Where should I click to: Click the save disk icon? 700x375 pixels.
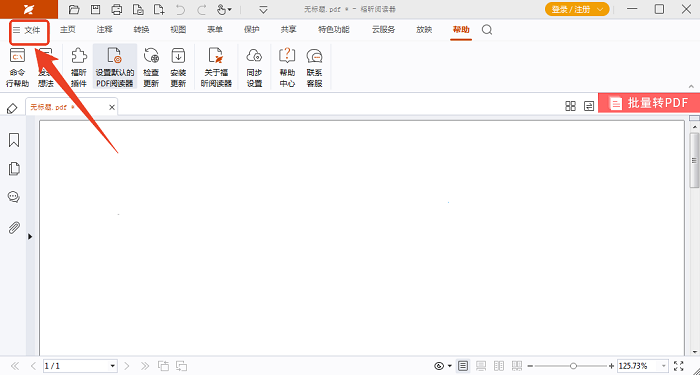click(x=96, y=9)
